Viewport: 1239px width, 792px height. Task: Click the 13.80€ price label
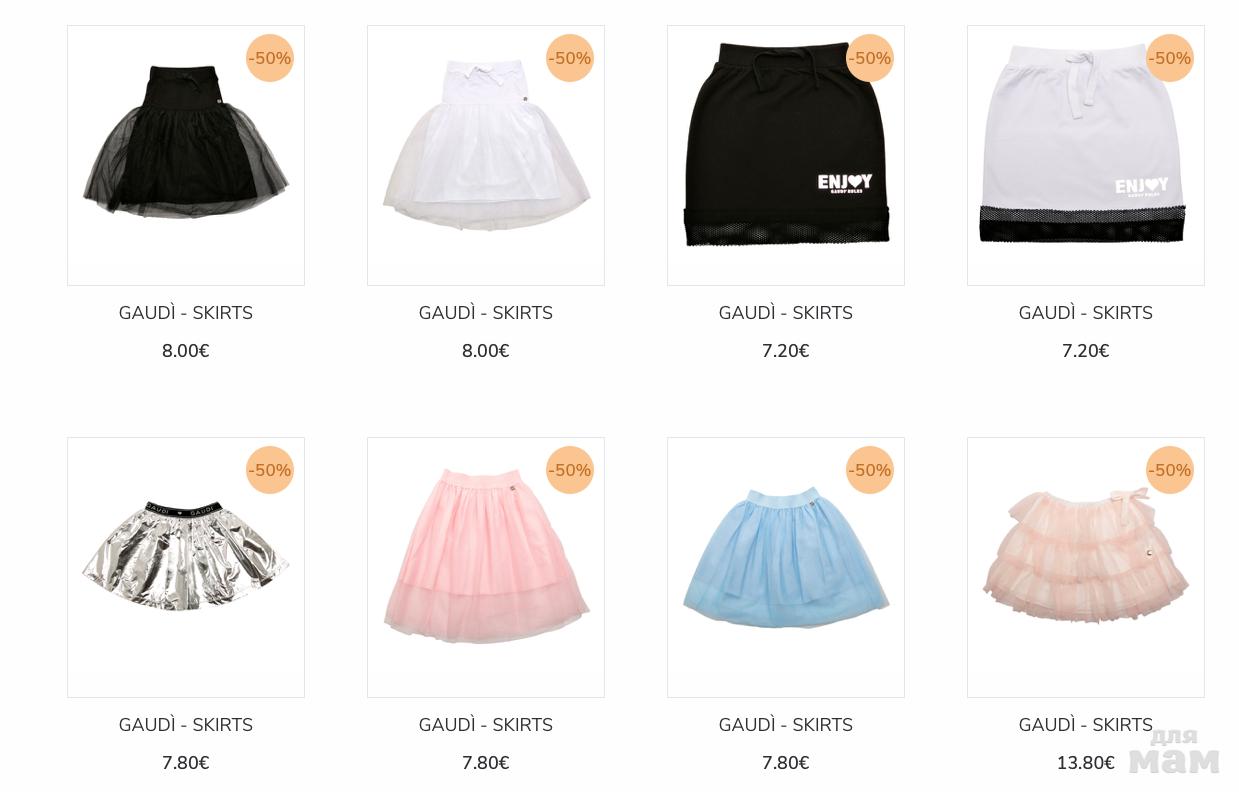coord(1086,763)
